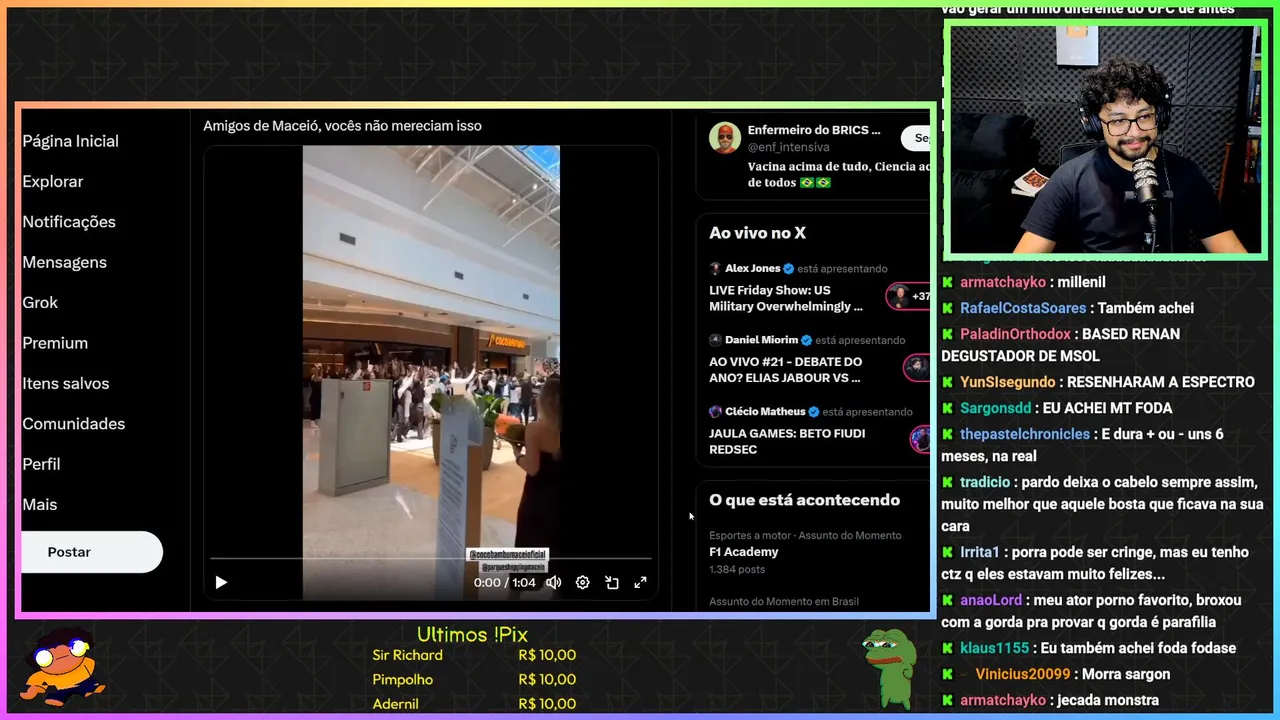Open F1 Academy trending topic
Viewport: 1280px width, 720px height.
(x=743, y=552)
